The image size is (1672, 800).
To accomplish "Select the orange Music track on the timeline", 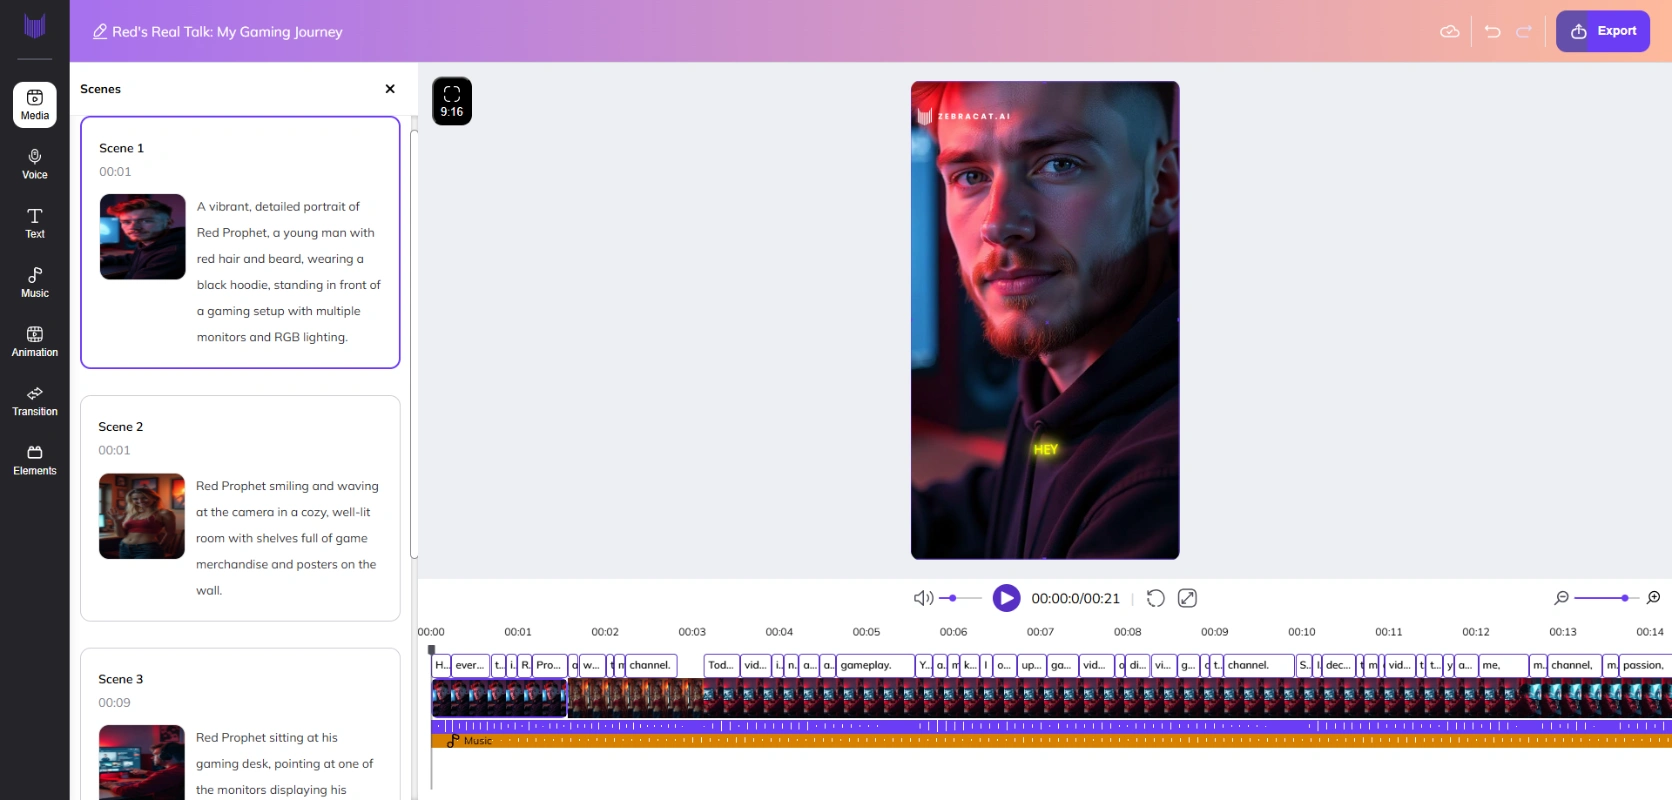I will coord(1051,741).
